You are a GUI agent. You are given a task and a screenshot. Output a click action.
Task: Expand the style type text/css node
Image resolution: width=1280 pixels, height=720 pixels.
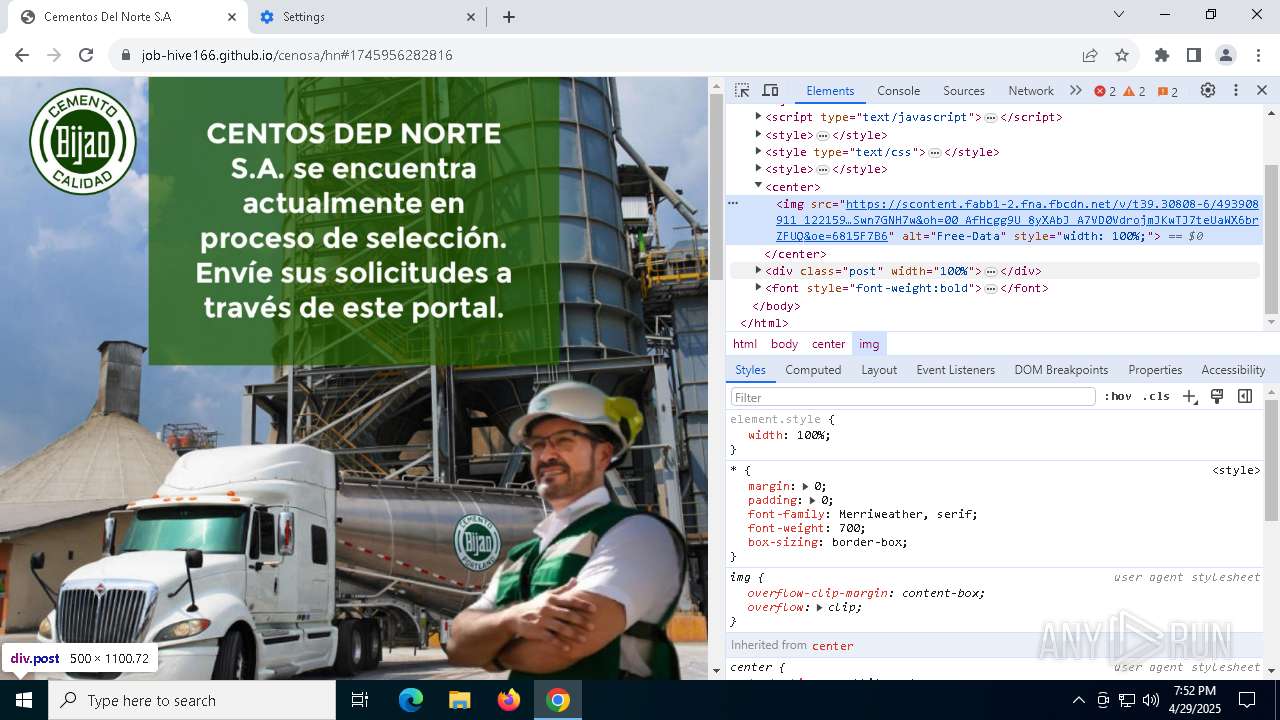tap(758, 152)
